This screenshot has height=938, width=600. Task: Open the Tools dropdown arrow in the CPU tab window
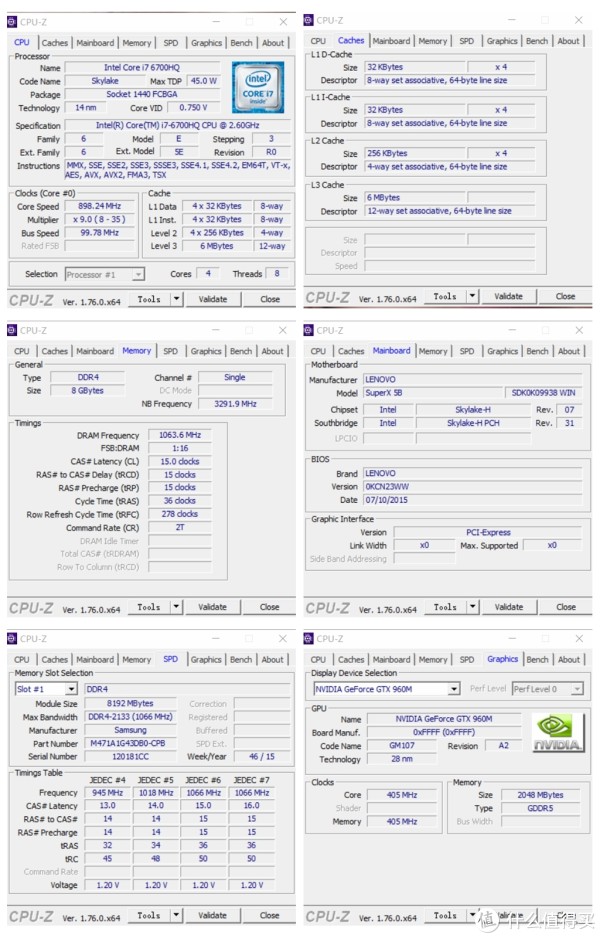pyautogui.click(x=176, y=299)
